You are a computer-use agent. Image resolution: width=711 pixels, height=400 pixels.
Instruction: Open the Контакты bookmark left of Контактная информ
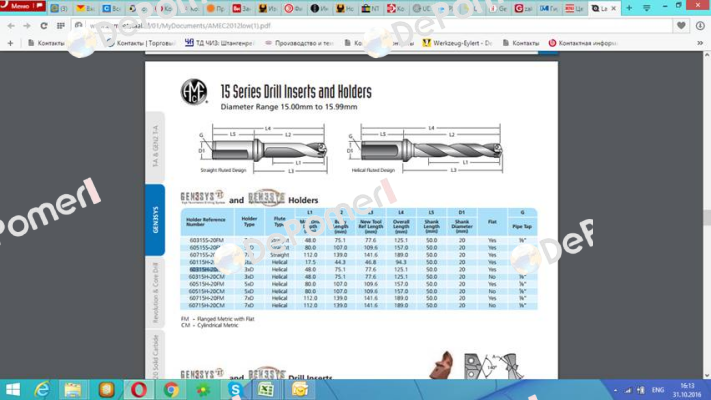[521, 43]
